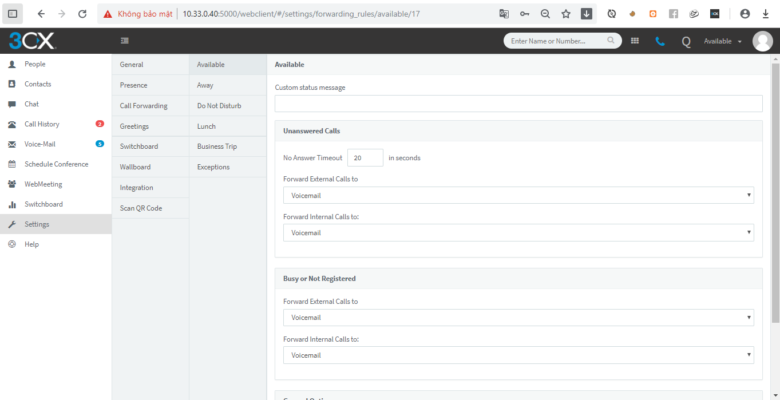This screenshot has width=780, height=400.
Task: Click the Enter Name or Number search box
Action: pyautogui.click(x=558, y=41)
